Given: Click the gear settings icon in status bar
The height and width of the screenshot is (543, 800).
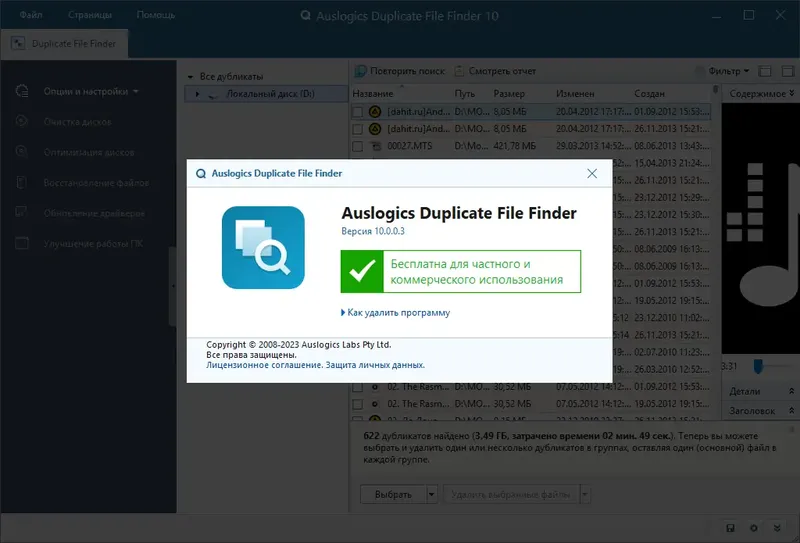Looking at the screenshot, I should click(754, 528).
